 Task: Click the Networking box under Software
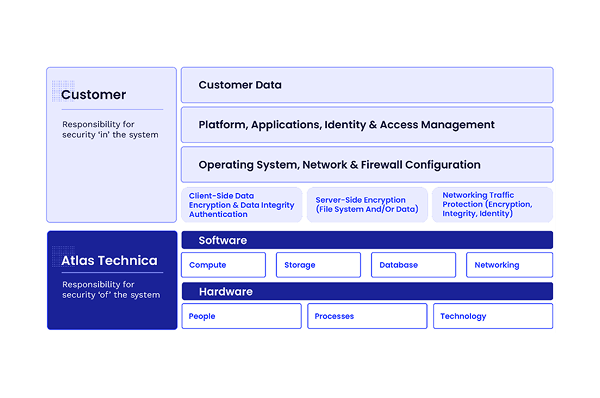click(509, 265)
